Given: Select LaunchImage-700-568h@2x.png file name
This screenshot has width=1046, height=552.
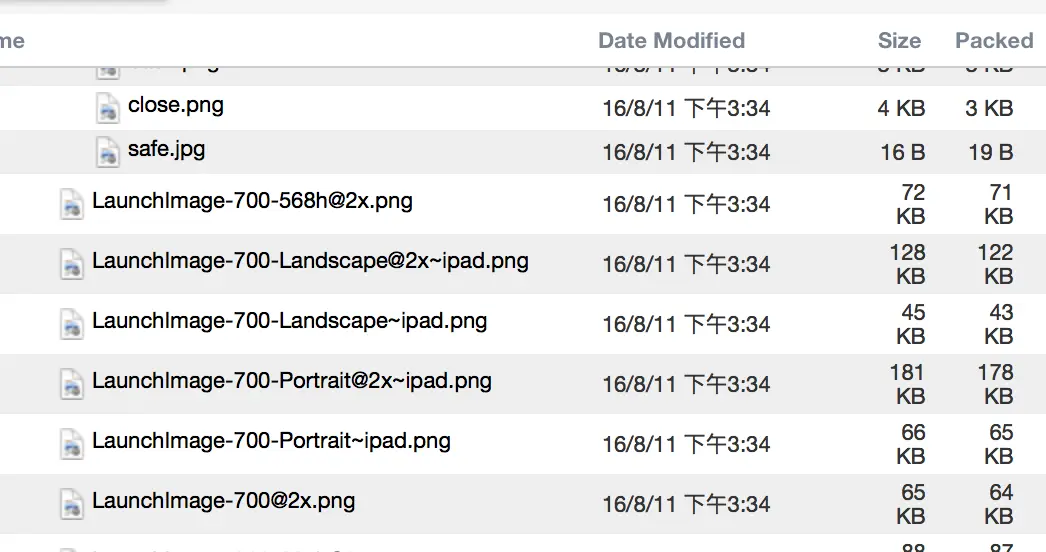Looking at the screenshot, I should coord(252,201).
